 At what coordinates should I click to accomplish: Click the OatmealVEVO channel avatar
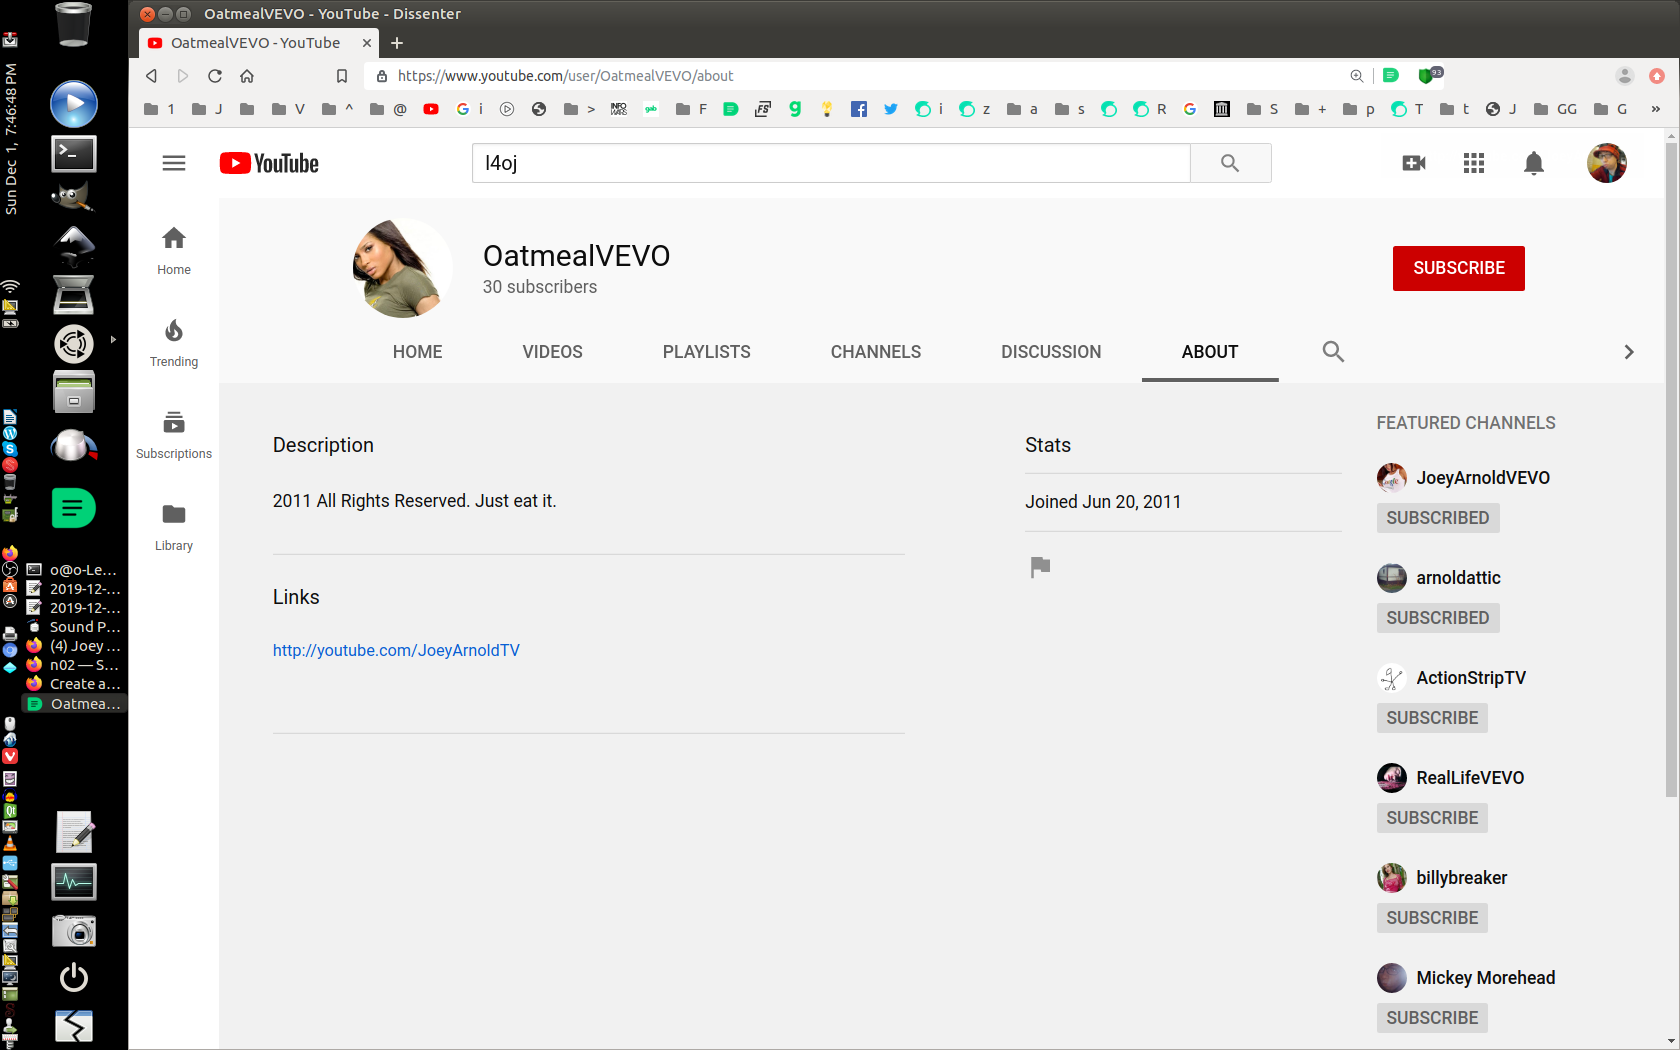pyautogui.click(x=402, y=268)
